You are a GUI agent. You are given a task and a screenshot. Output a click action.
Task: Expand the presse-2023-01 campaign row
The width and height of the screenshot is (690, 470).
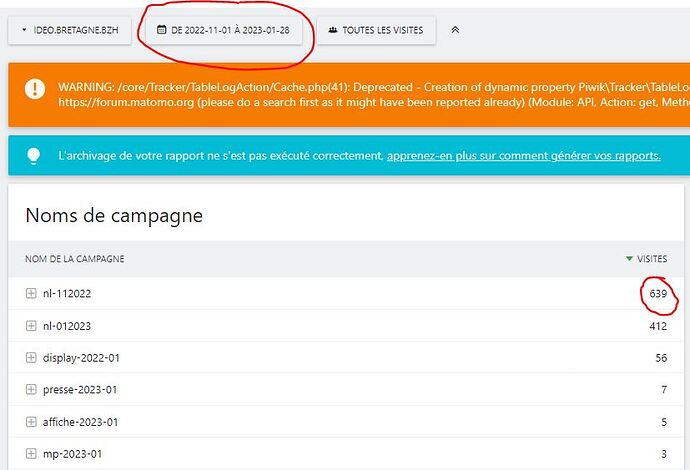[x=31, y=389]
